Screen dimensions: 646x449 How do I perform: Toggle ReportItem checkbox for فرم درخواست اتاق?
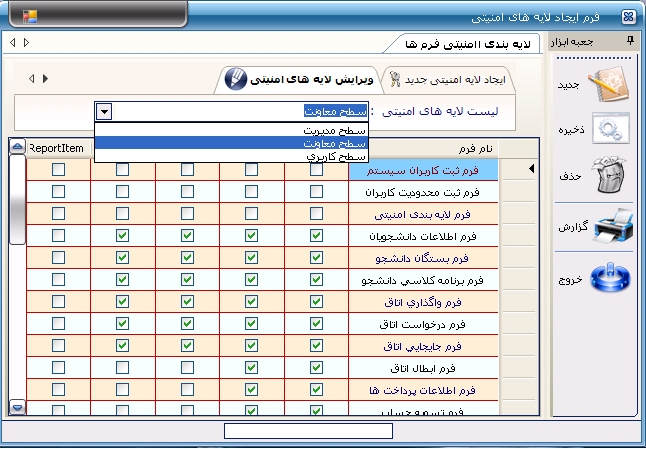point(59,323)
